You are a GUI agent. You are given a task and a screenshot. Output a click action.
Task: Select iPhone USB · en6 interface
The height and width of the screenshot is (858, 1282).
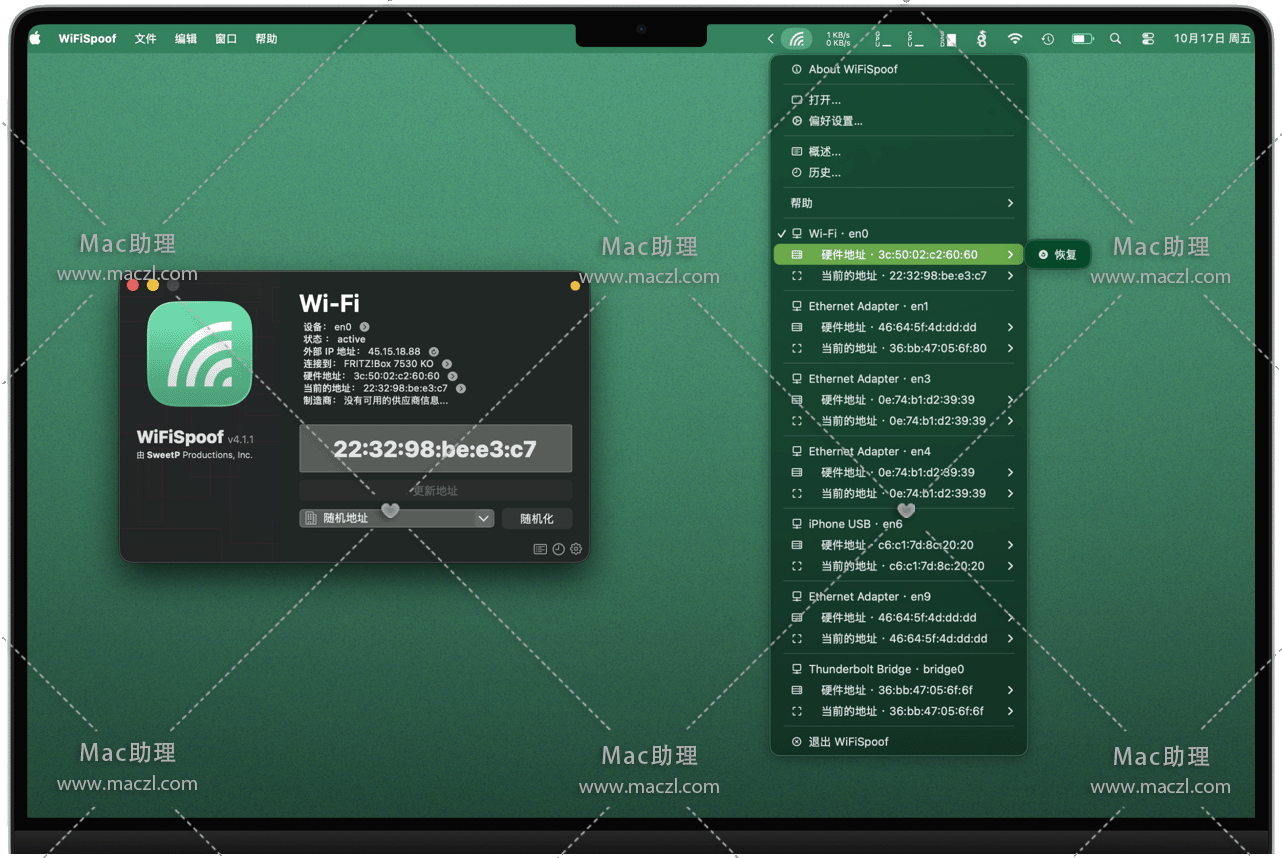[855, 524]
